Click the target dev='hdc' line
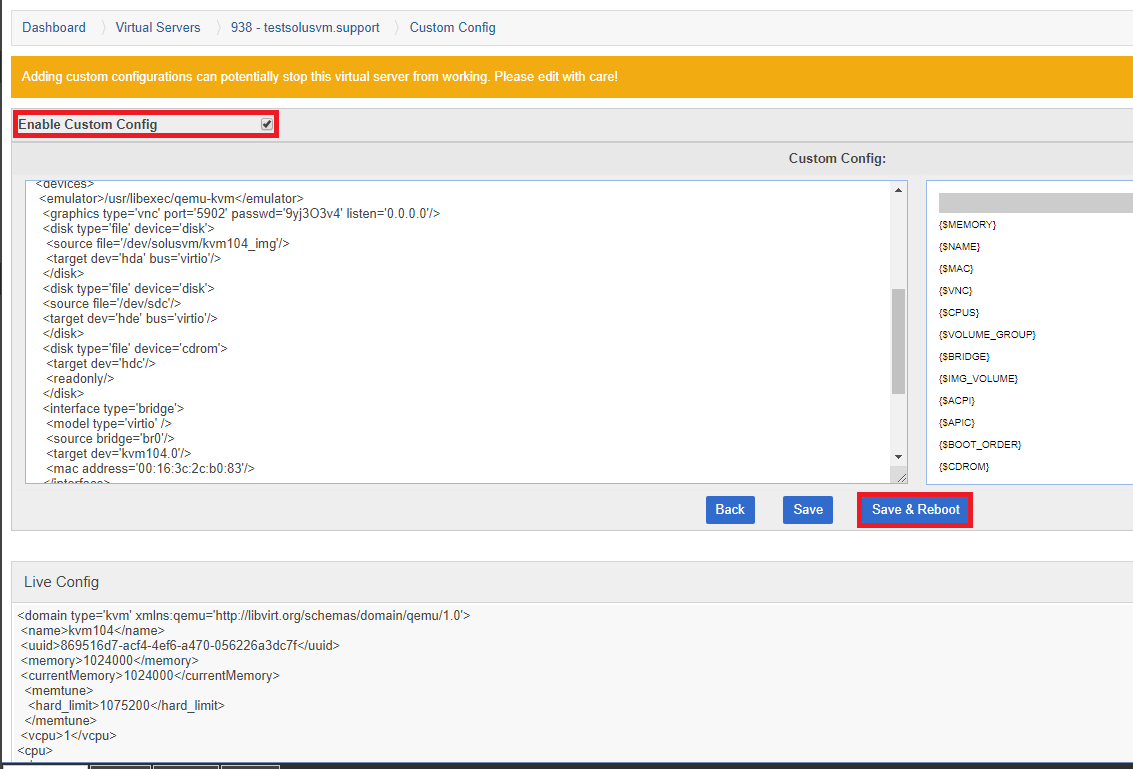This screenshot has width=1133, height=769. (x=100, y=364)
